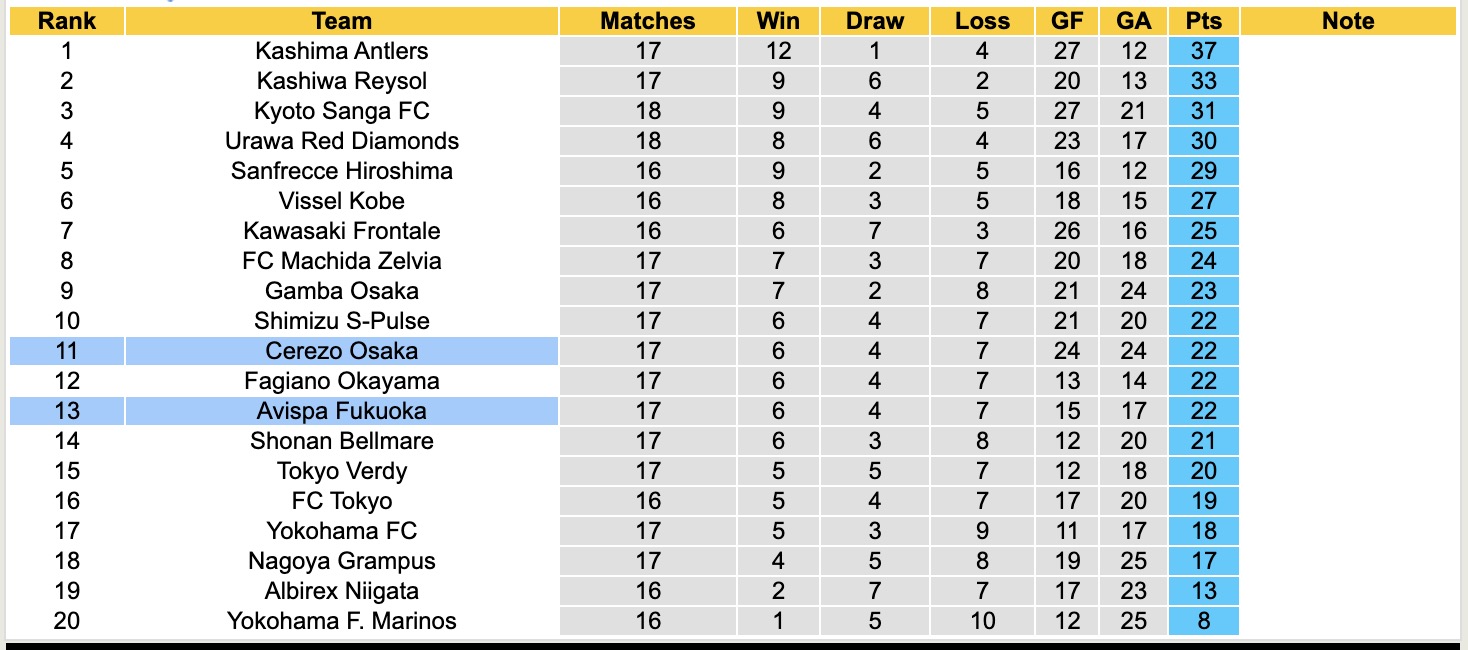Click the Team column header
Screen dimensions: 1468x650
tap(341, 21)
